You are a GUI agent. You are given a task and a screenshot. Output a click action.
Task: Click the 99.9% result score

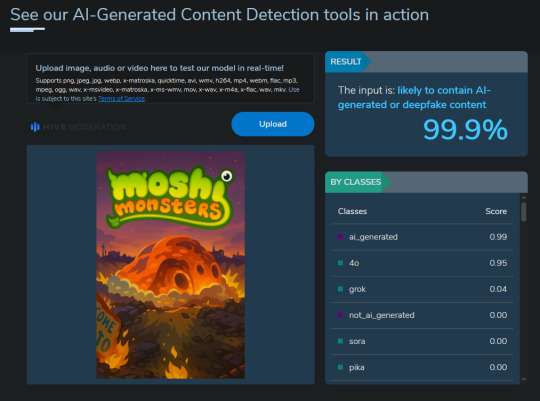point(465,130)
